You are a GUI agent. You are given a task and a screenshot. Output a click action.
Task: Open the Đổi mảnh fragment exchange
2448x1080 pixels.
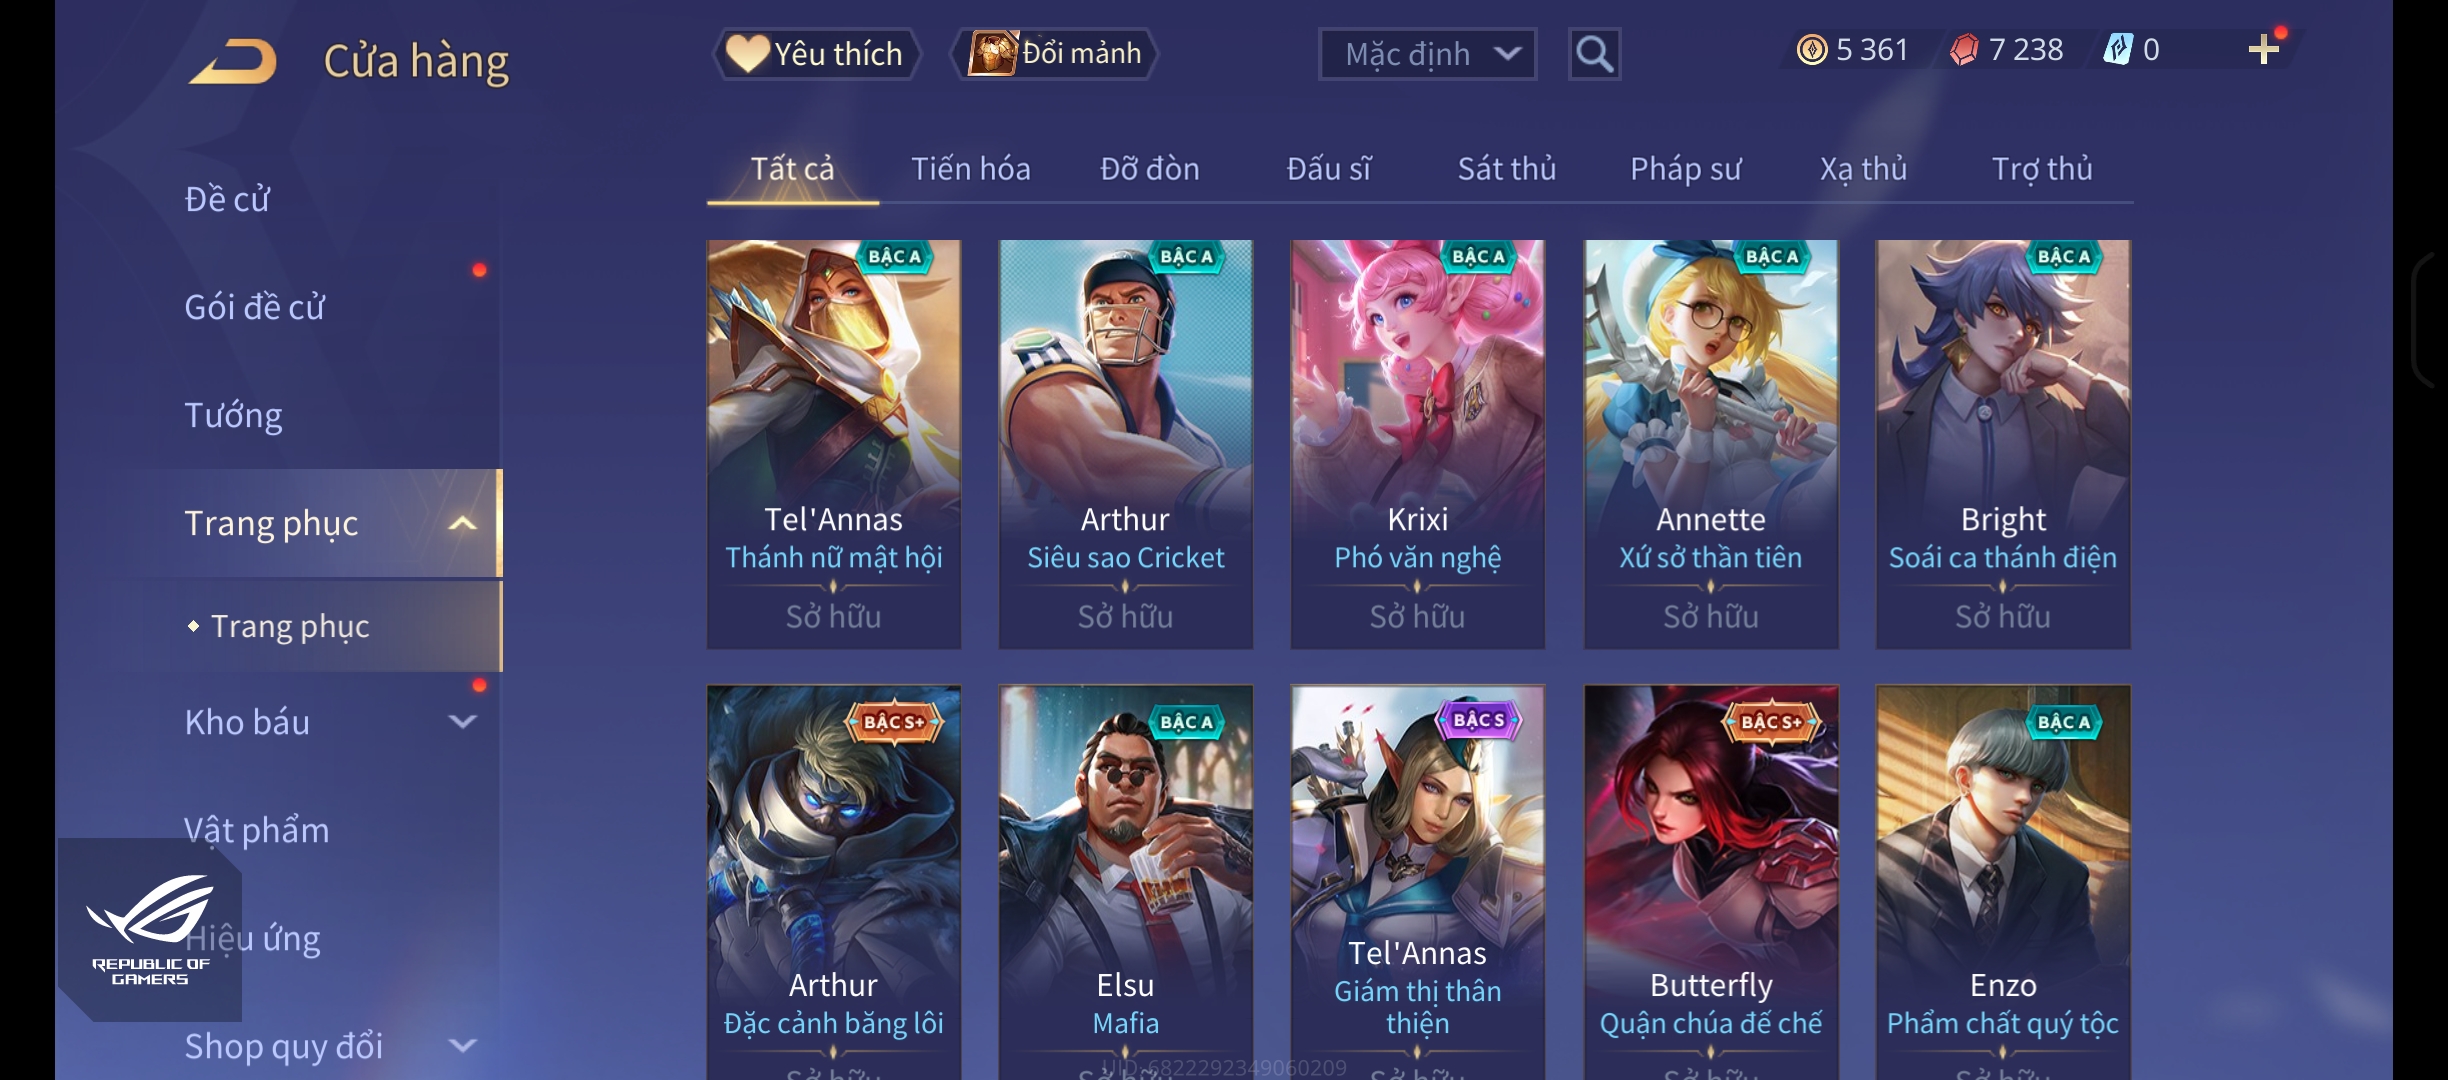coord(1054,53)
